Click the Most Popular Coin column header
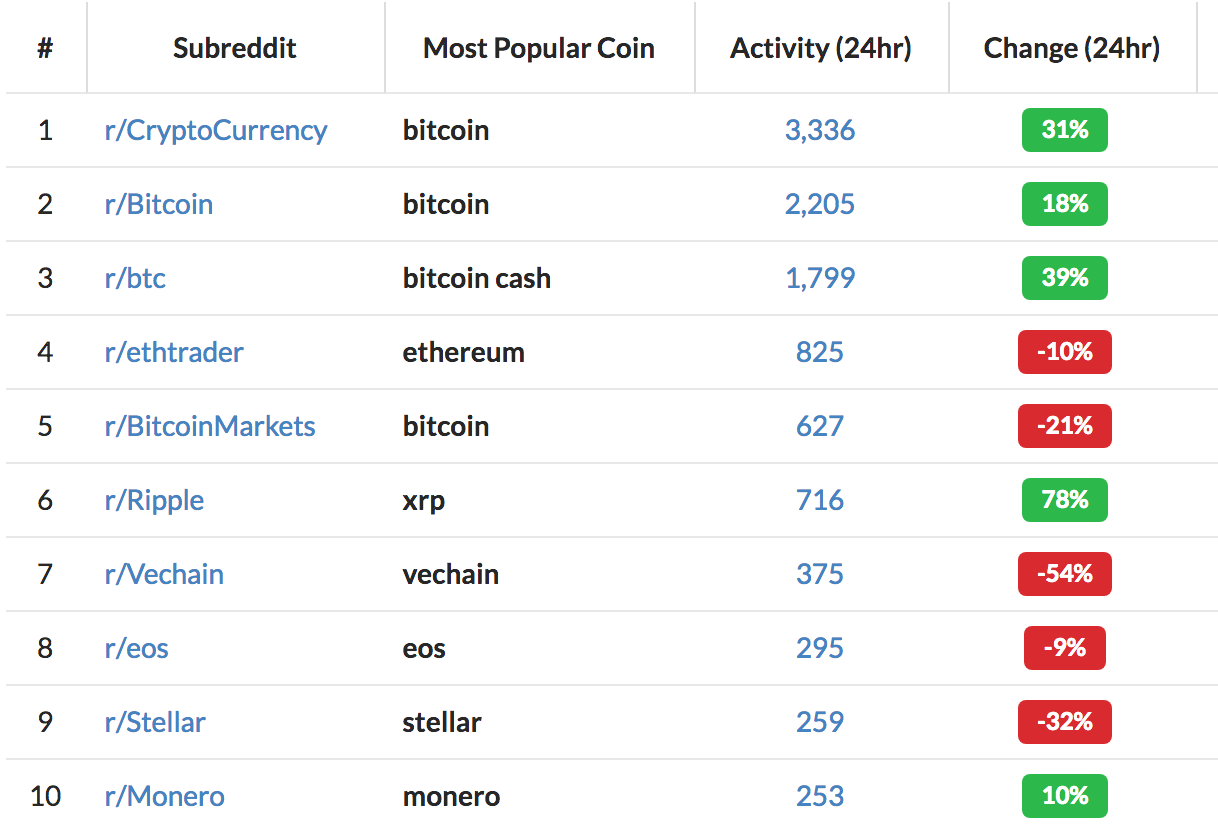1218x830 pixels. tap(539, 48)
